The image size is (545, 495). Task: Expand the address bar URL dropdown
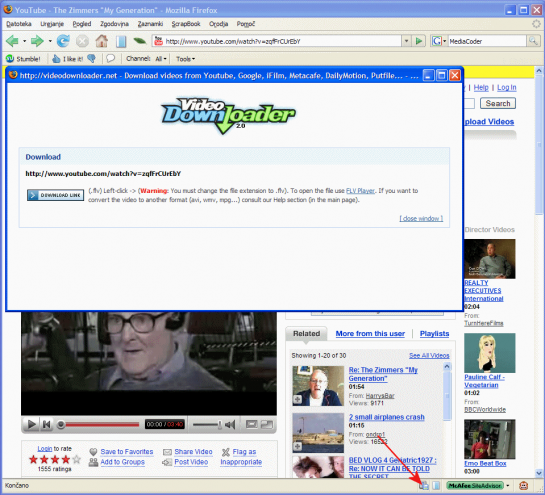tap(406, 41)
